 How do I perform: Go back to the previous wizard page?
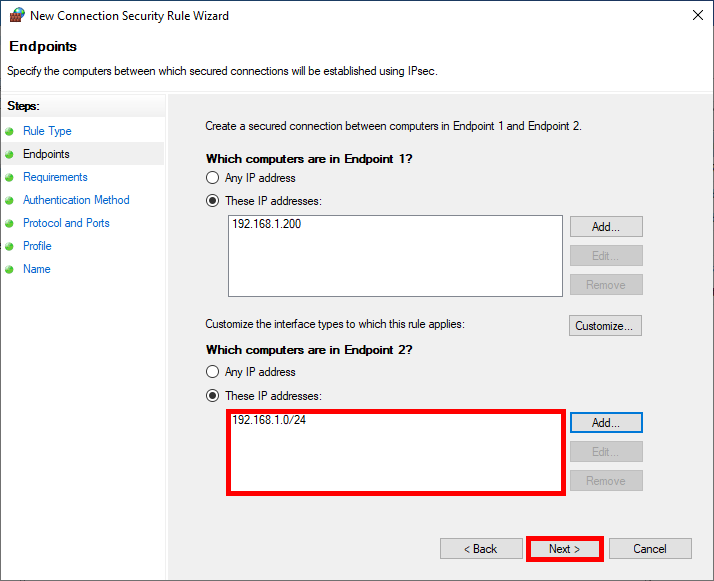coord(481,549)
